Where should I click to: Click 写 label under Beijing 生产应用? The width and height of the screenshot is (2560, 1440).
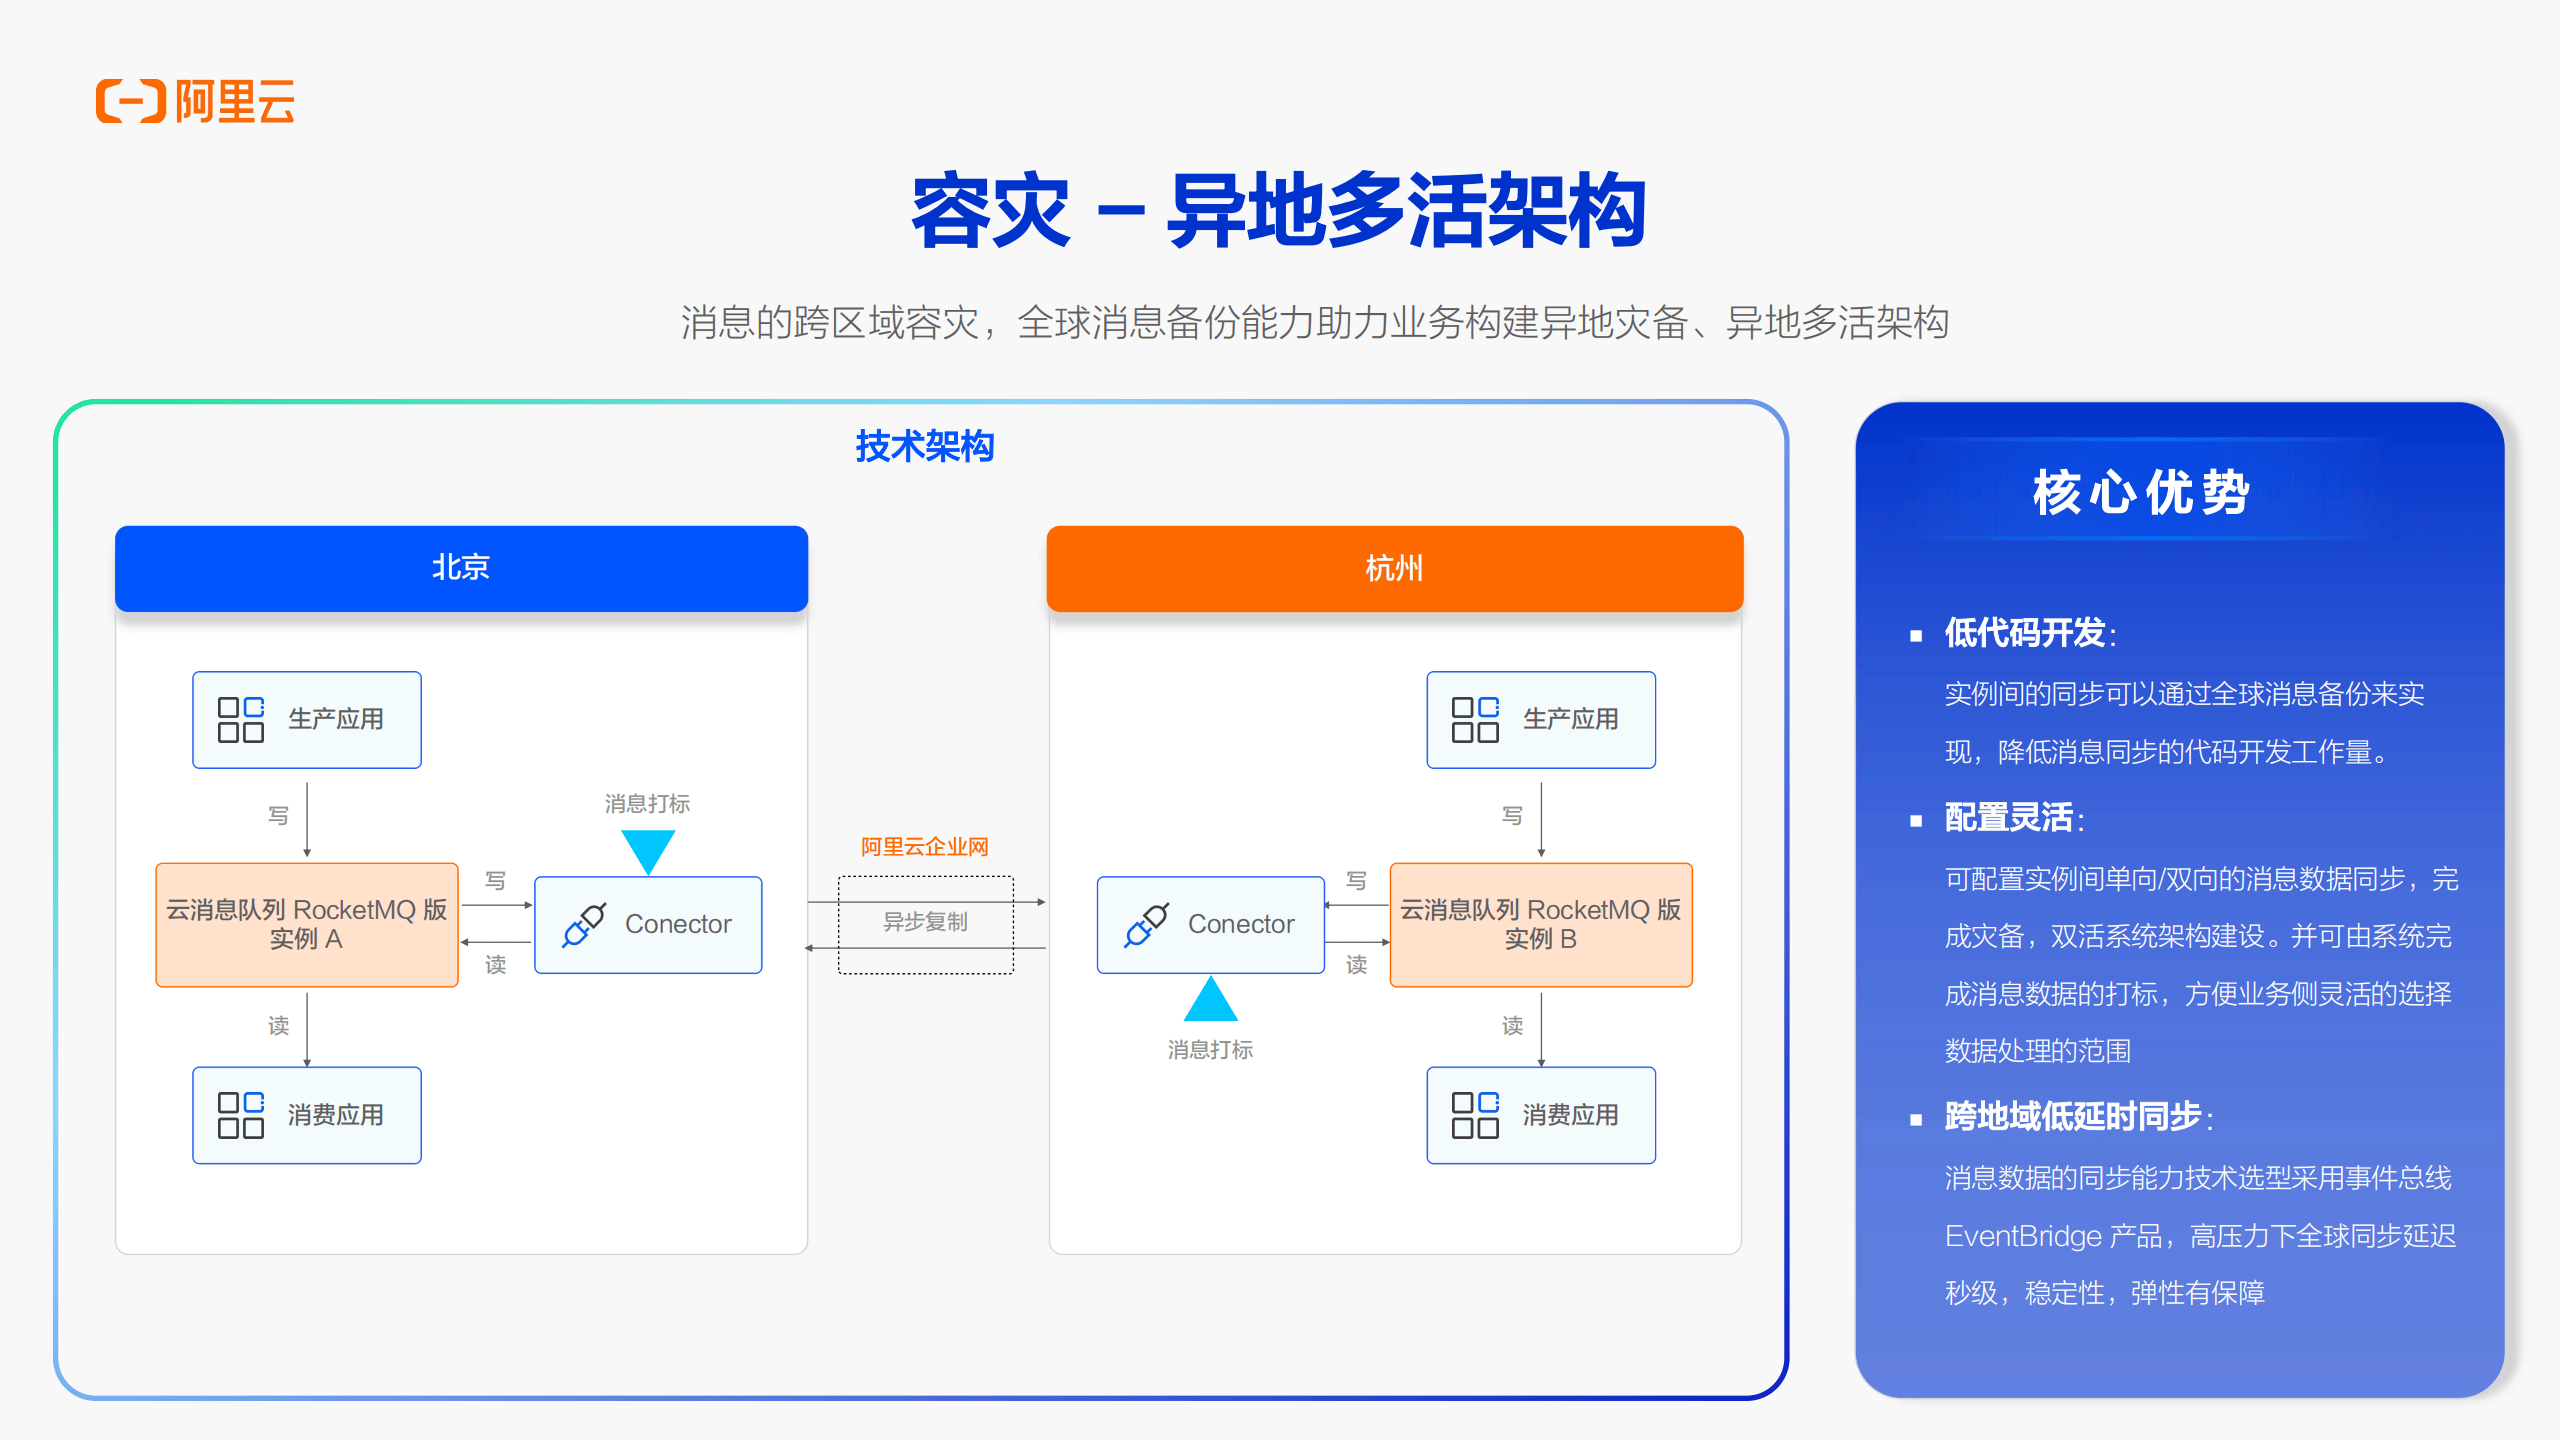pyautogui.click(x=278, y=816)
